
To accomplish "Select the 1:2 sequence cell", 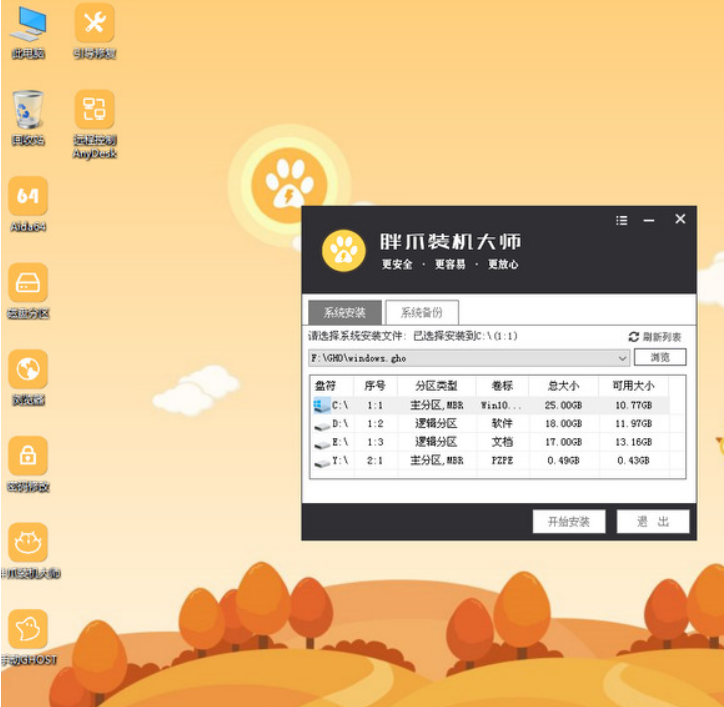I will (375, 424).
